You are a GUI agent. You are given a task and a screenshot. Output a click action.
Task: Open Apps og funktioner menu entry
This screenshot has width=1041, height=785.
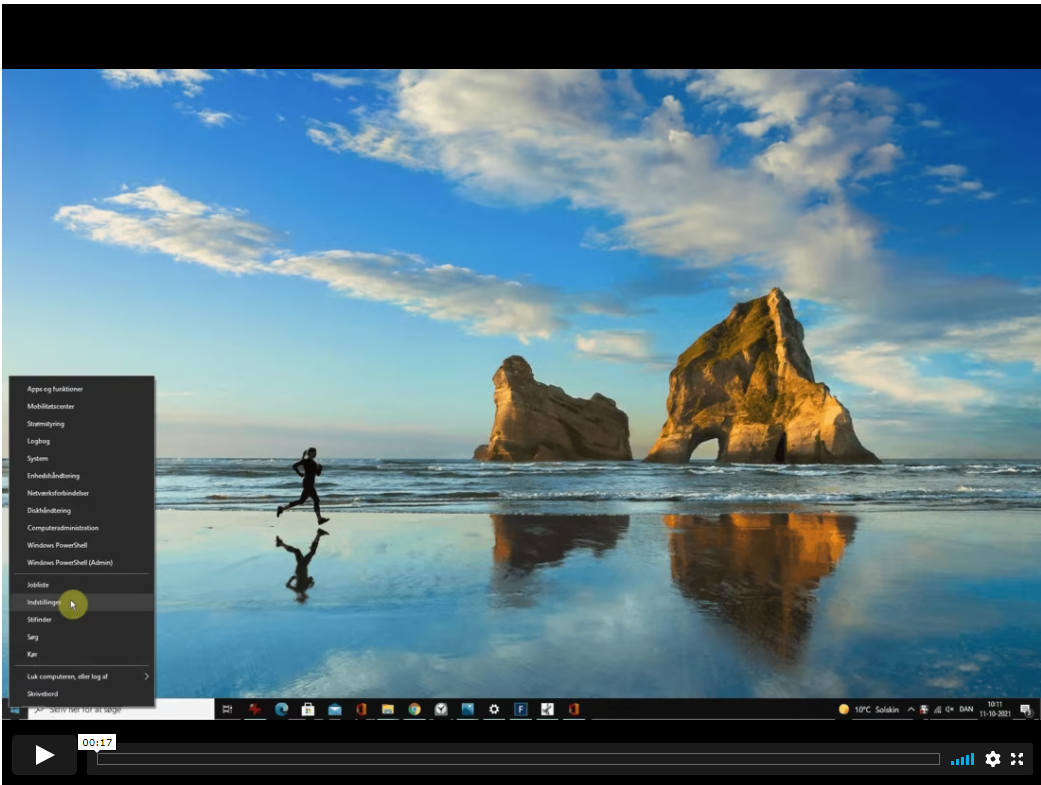click(x=55, y=389)
